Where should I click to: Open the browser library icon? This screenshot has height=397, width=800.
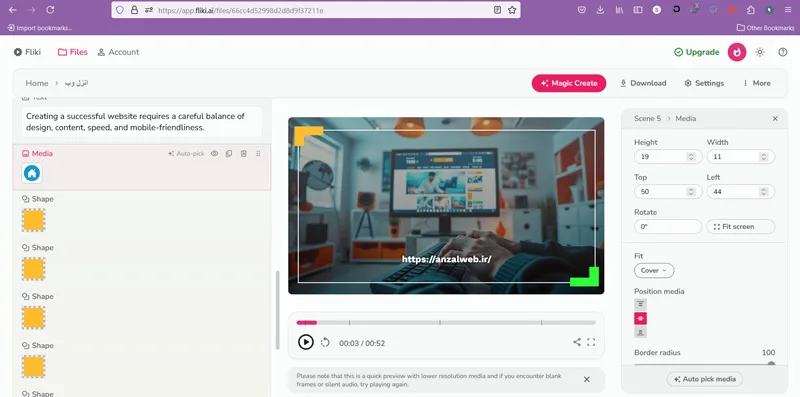coord(619,10)
